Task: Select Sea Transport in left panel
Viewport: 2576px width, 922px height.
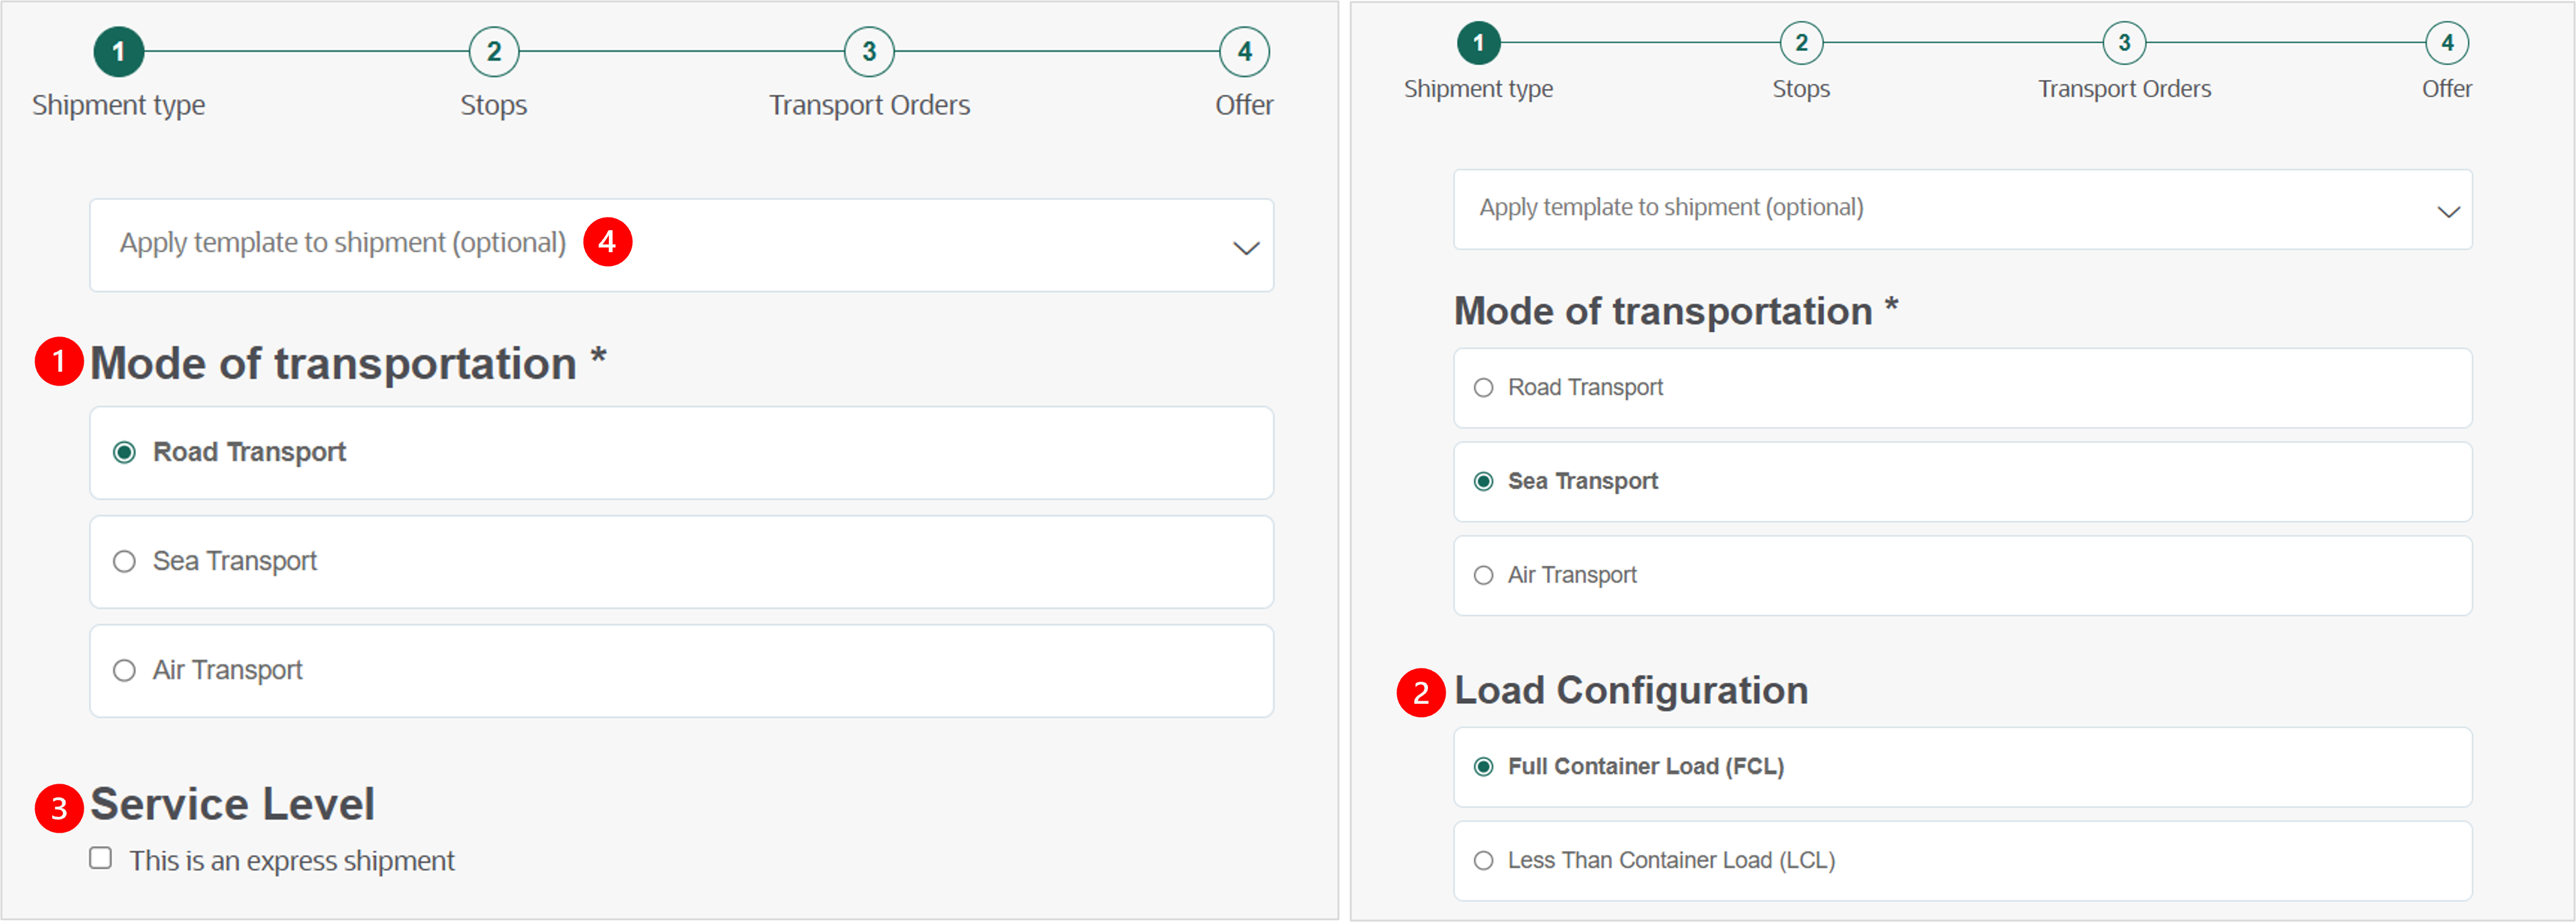Action: point(681,562)
